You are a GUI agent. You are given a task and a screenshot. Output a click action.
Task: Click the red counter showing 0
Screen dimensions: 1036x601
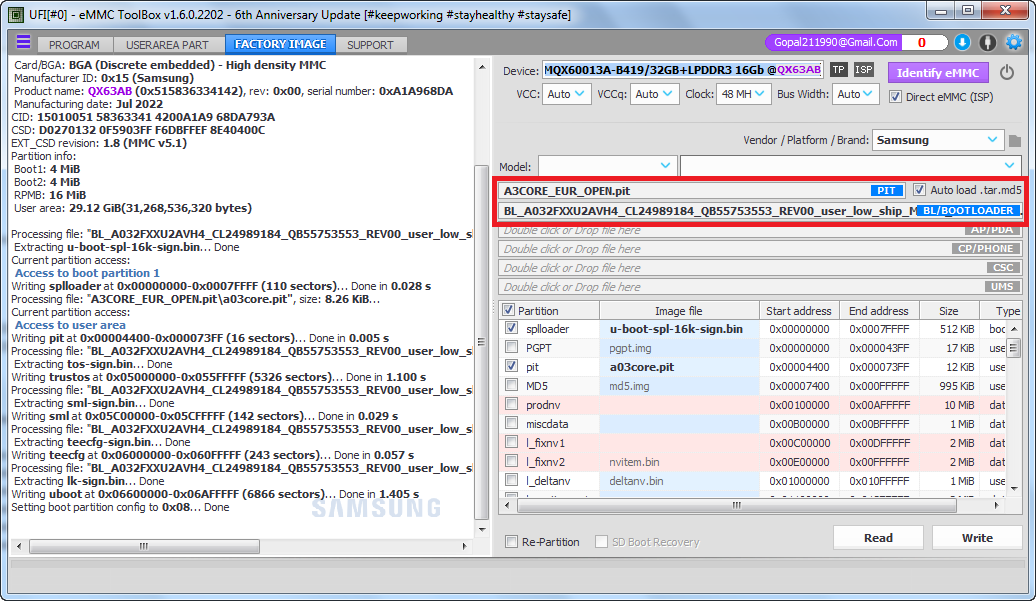922,42
